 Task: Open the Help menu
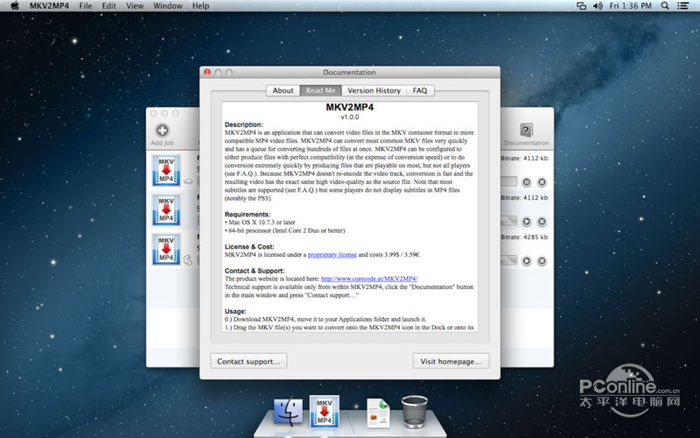click(x=200, y=6)
